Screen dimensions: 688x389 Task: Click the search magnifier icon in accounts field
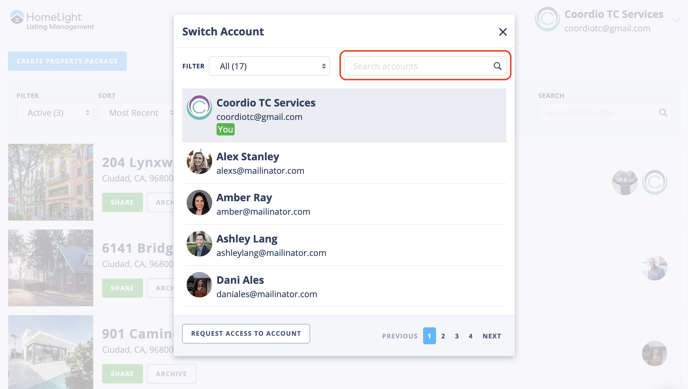click(497, 66)
